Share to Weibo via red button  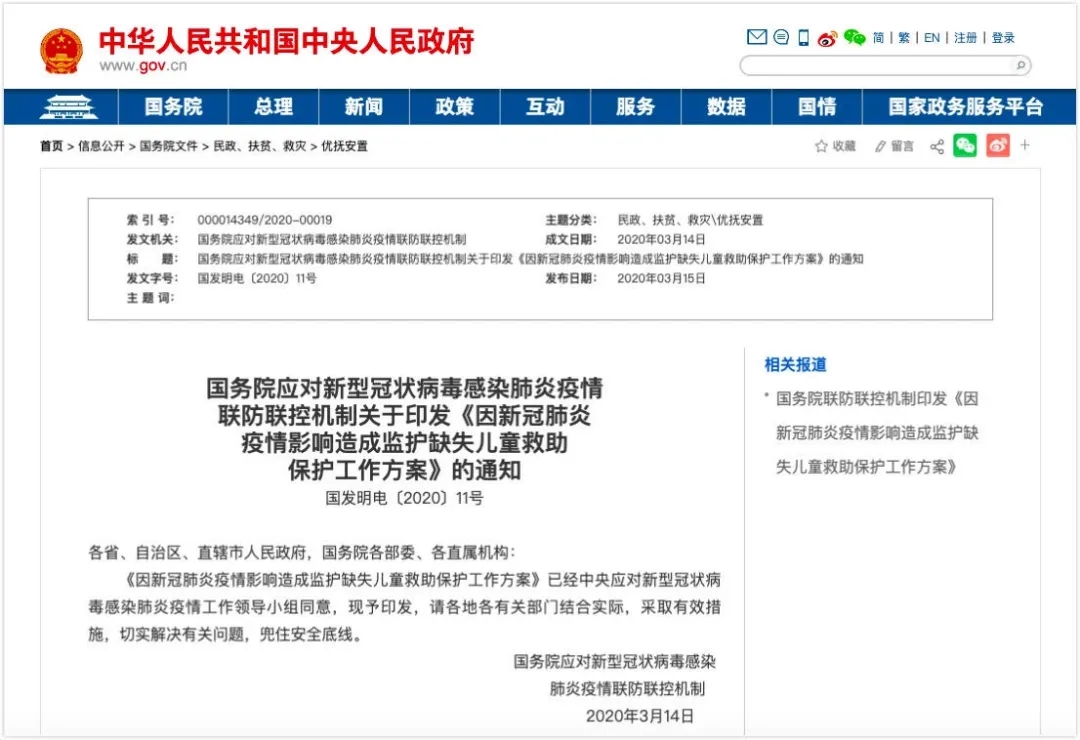(x=997, y=146)
